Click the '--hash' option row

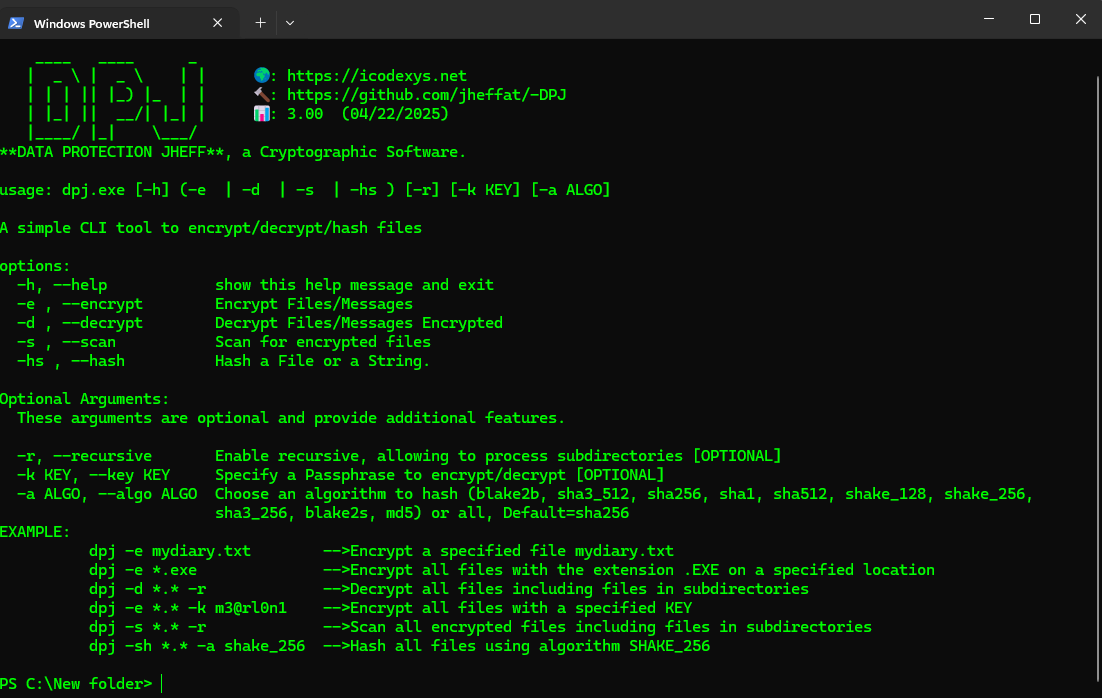223,361
